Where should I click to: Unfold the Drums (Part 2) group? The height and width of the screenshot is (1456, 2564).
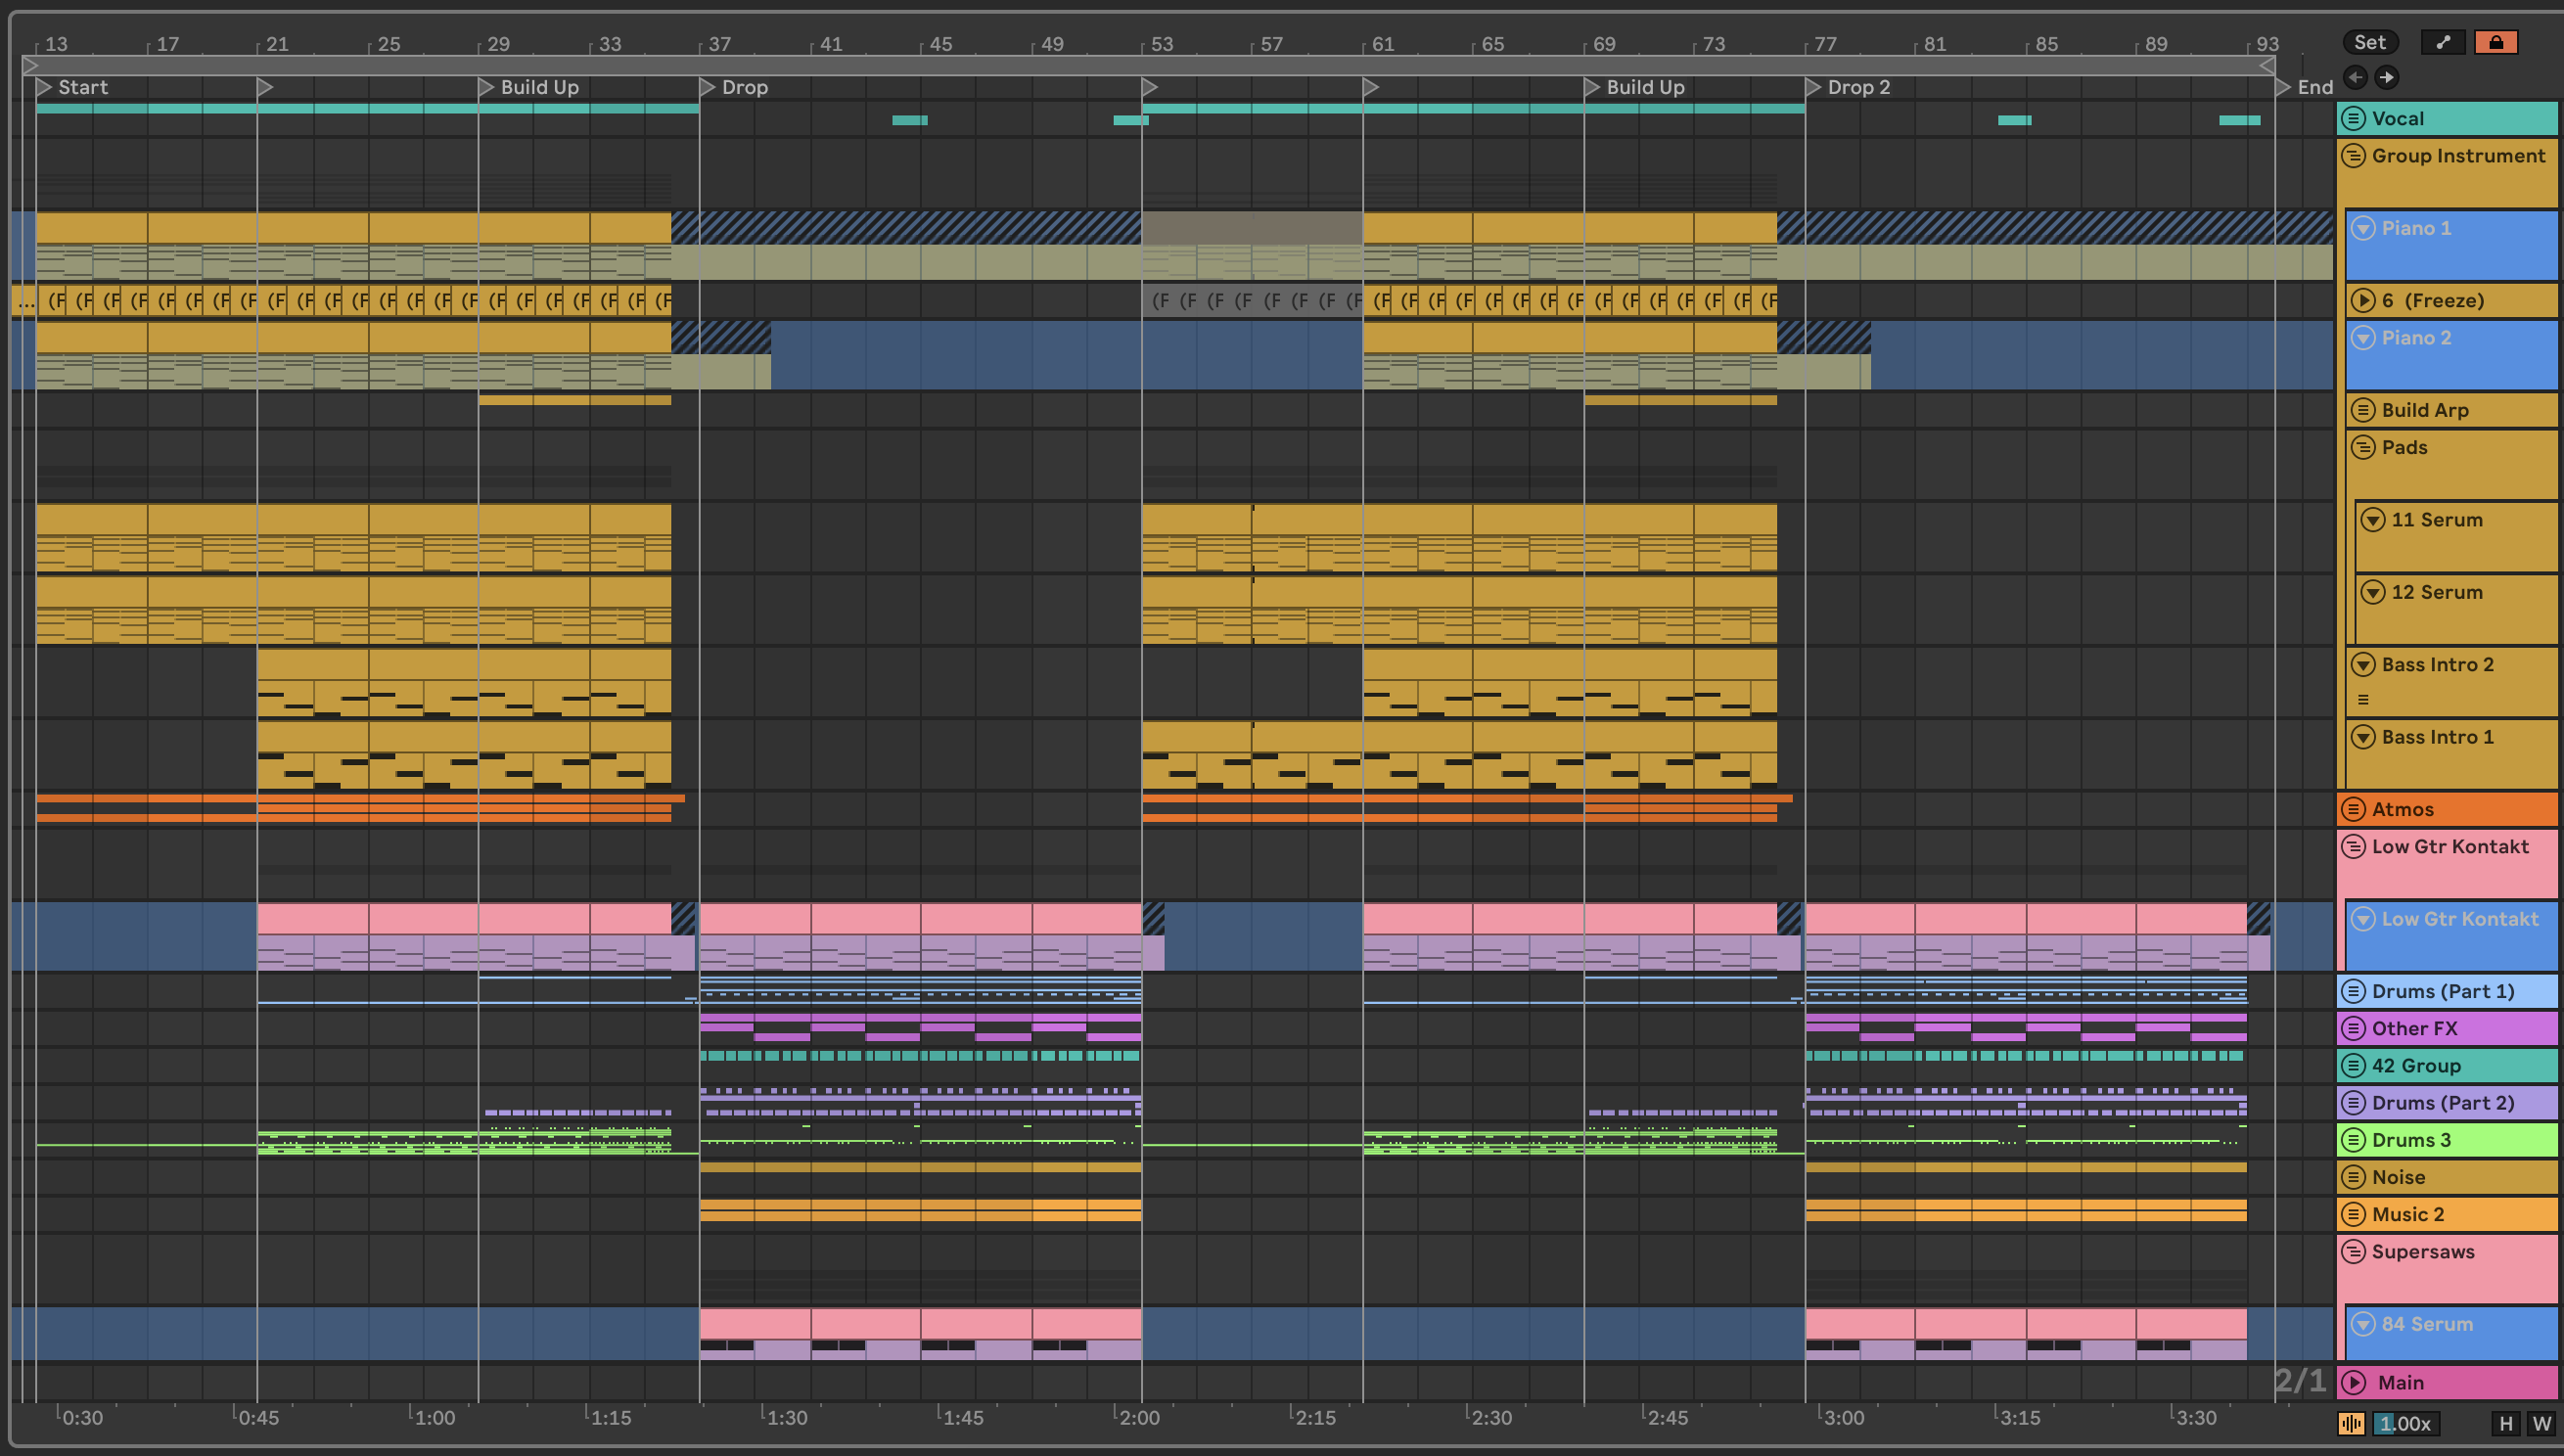[x=2353, y=1103]
